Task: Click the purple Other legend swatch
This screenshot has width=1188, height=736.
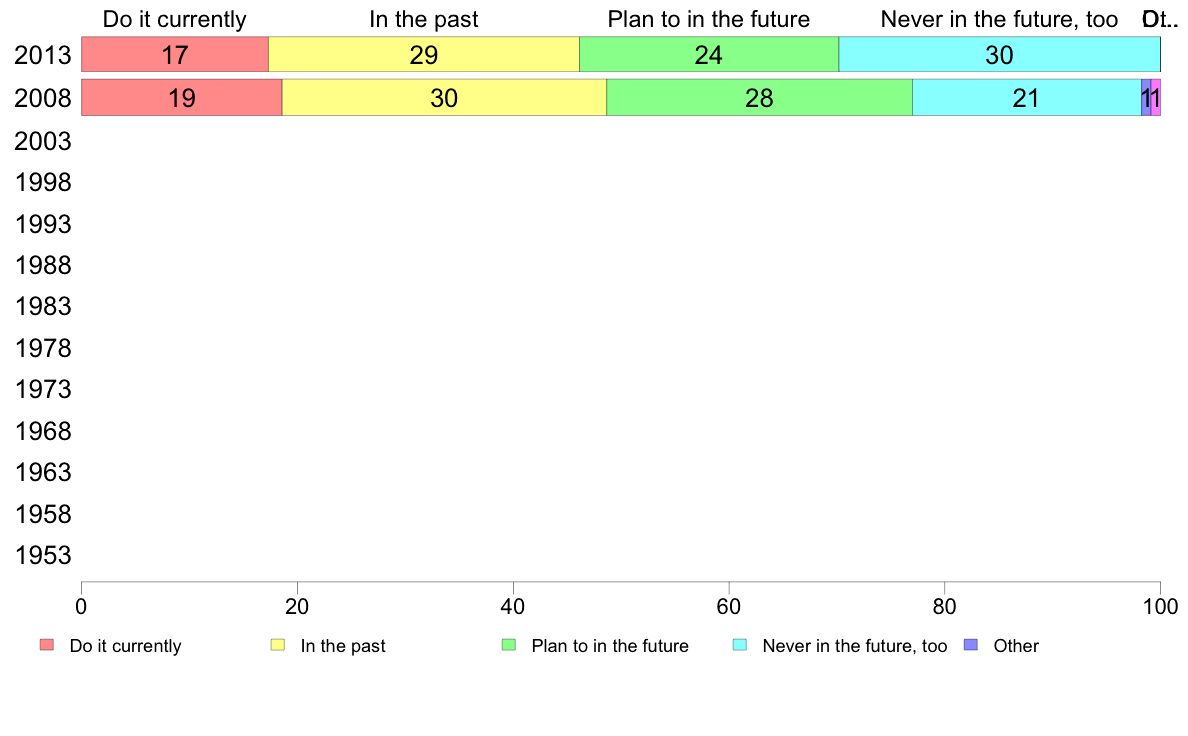Action: [971, 645]
